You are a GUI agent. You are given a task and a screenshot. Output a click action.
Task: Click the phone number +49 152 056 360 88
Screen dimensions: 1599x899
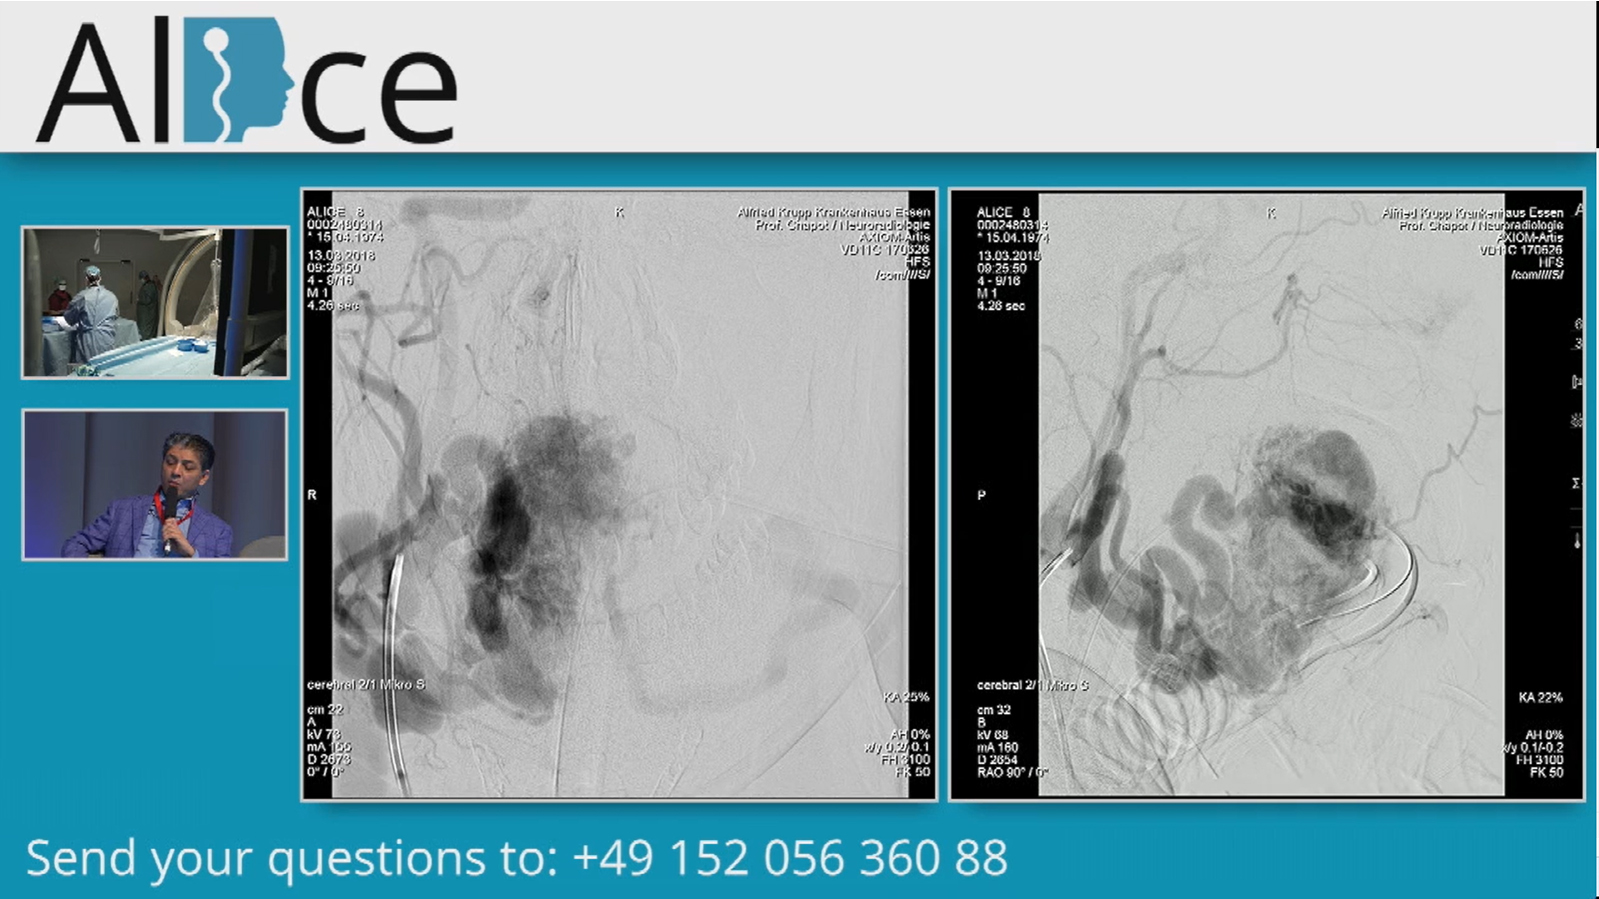pyautogui.click(x=789, y=858)
